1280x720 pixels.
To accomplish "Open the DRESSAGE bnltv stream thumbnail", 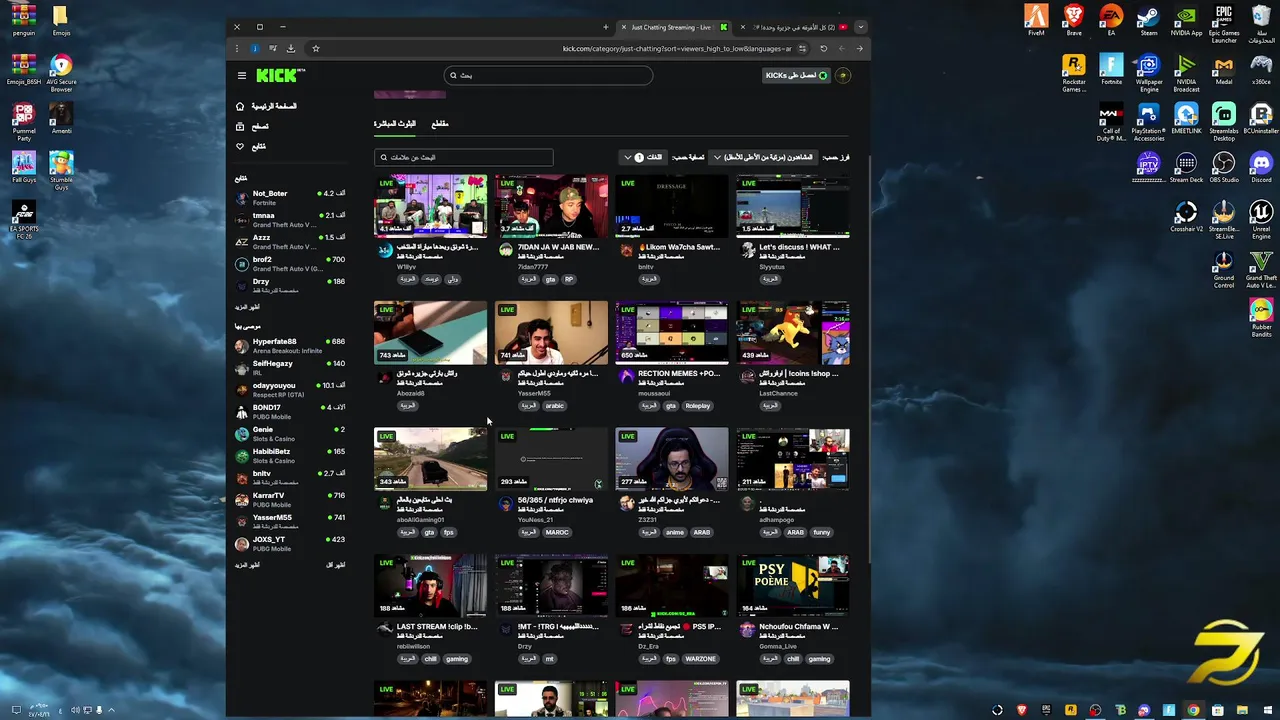I will 672,206.
